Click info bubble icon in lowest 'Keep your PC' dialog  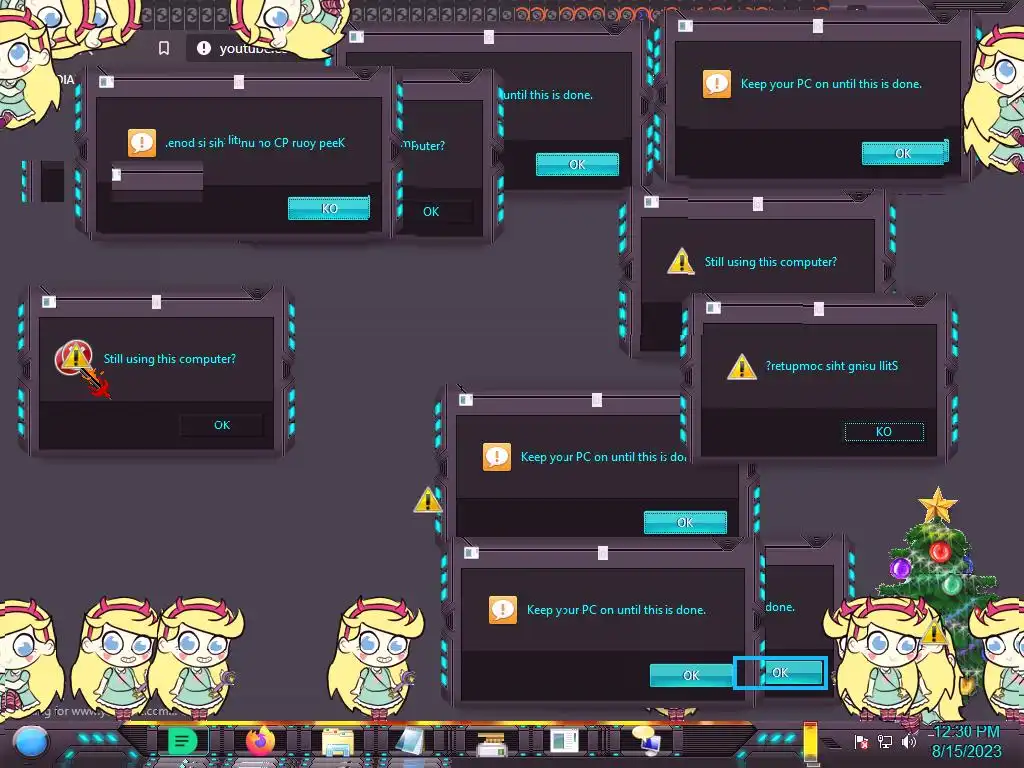(503, 609)
